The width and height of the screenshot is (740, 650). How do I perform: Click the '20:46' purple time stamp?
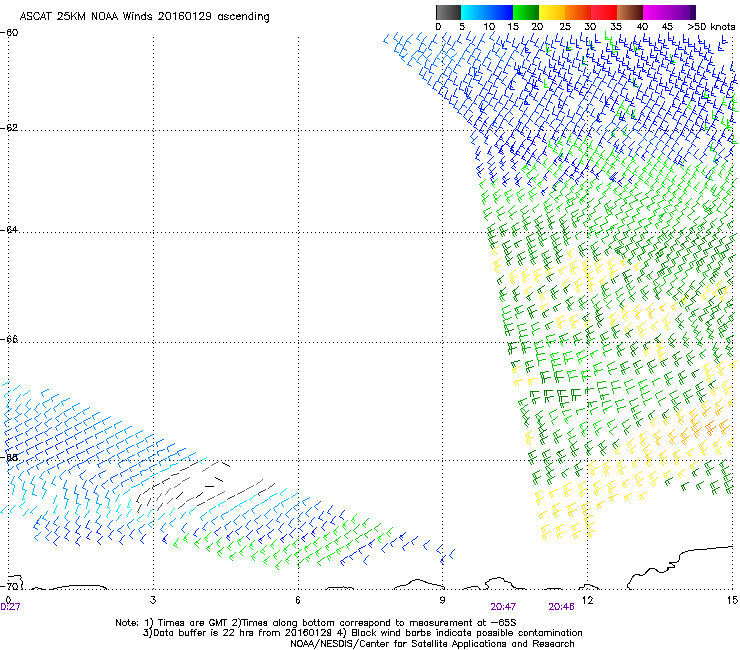point(561,607)
